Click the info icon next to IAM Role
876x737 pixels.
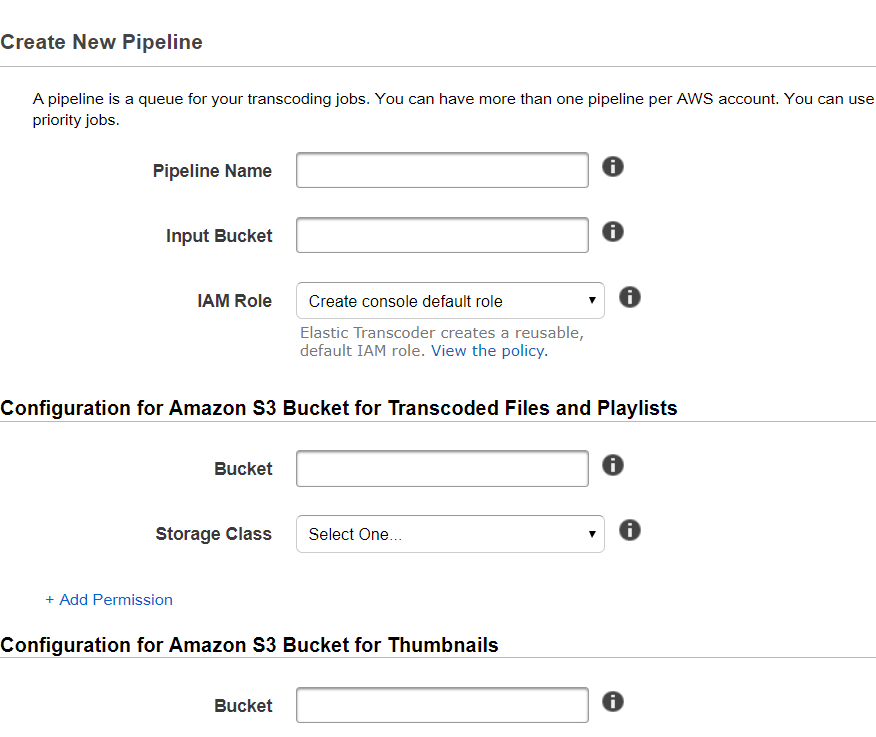pyautogui.click(x=630, y=297)
